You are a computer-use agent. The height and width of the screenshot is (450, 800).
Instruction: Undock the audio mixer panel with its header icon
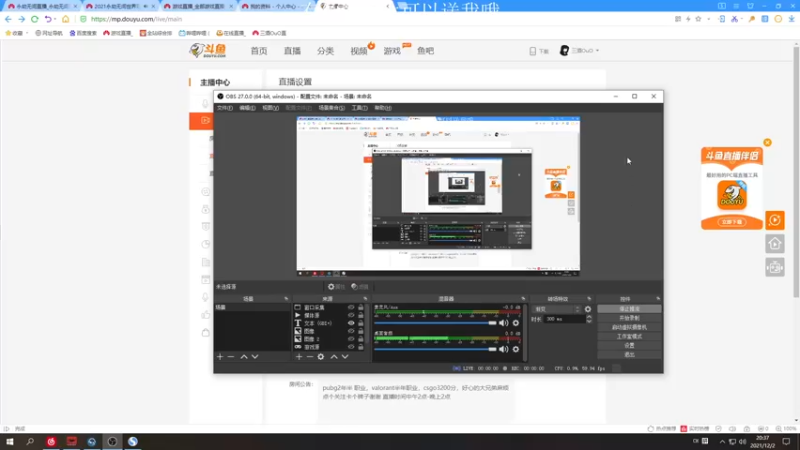click(x=523, y=299)
